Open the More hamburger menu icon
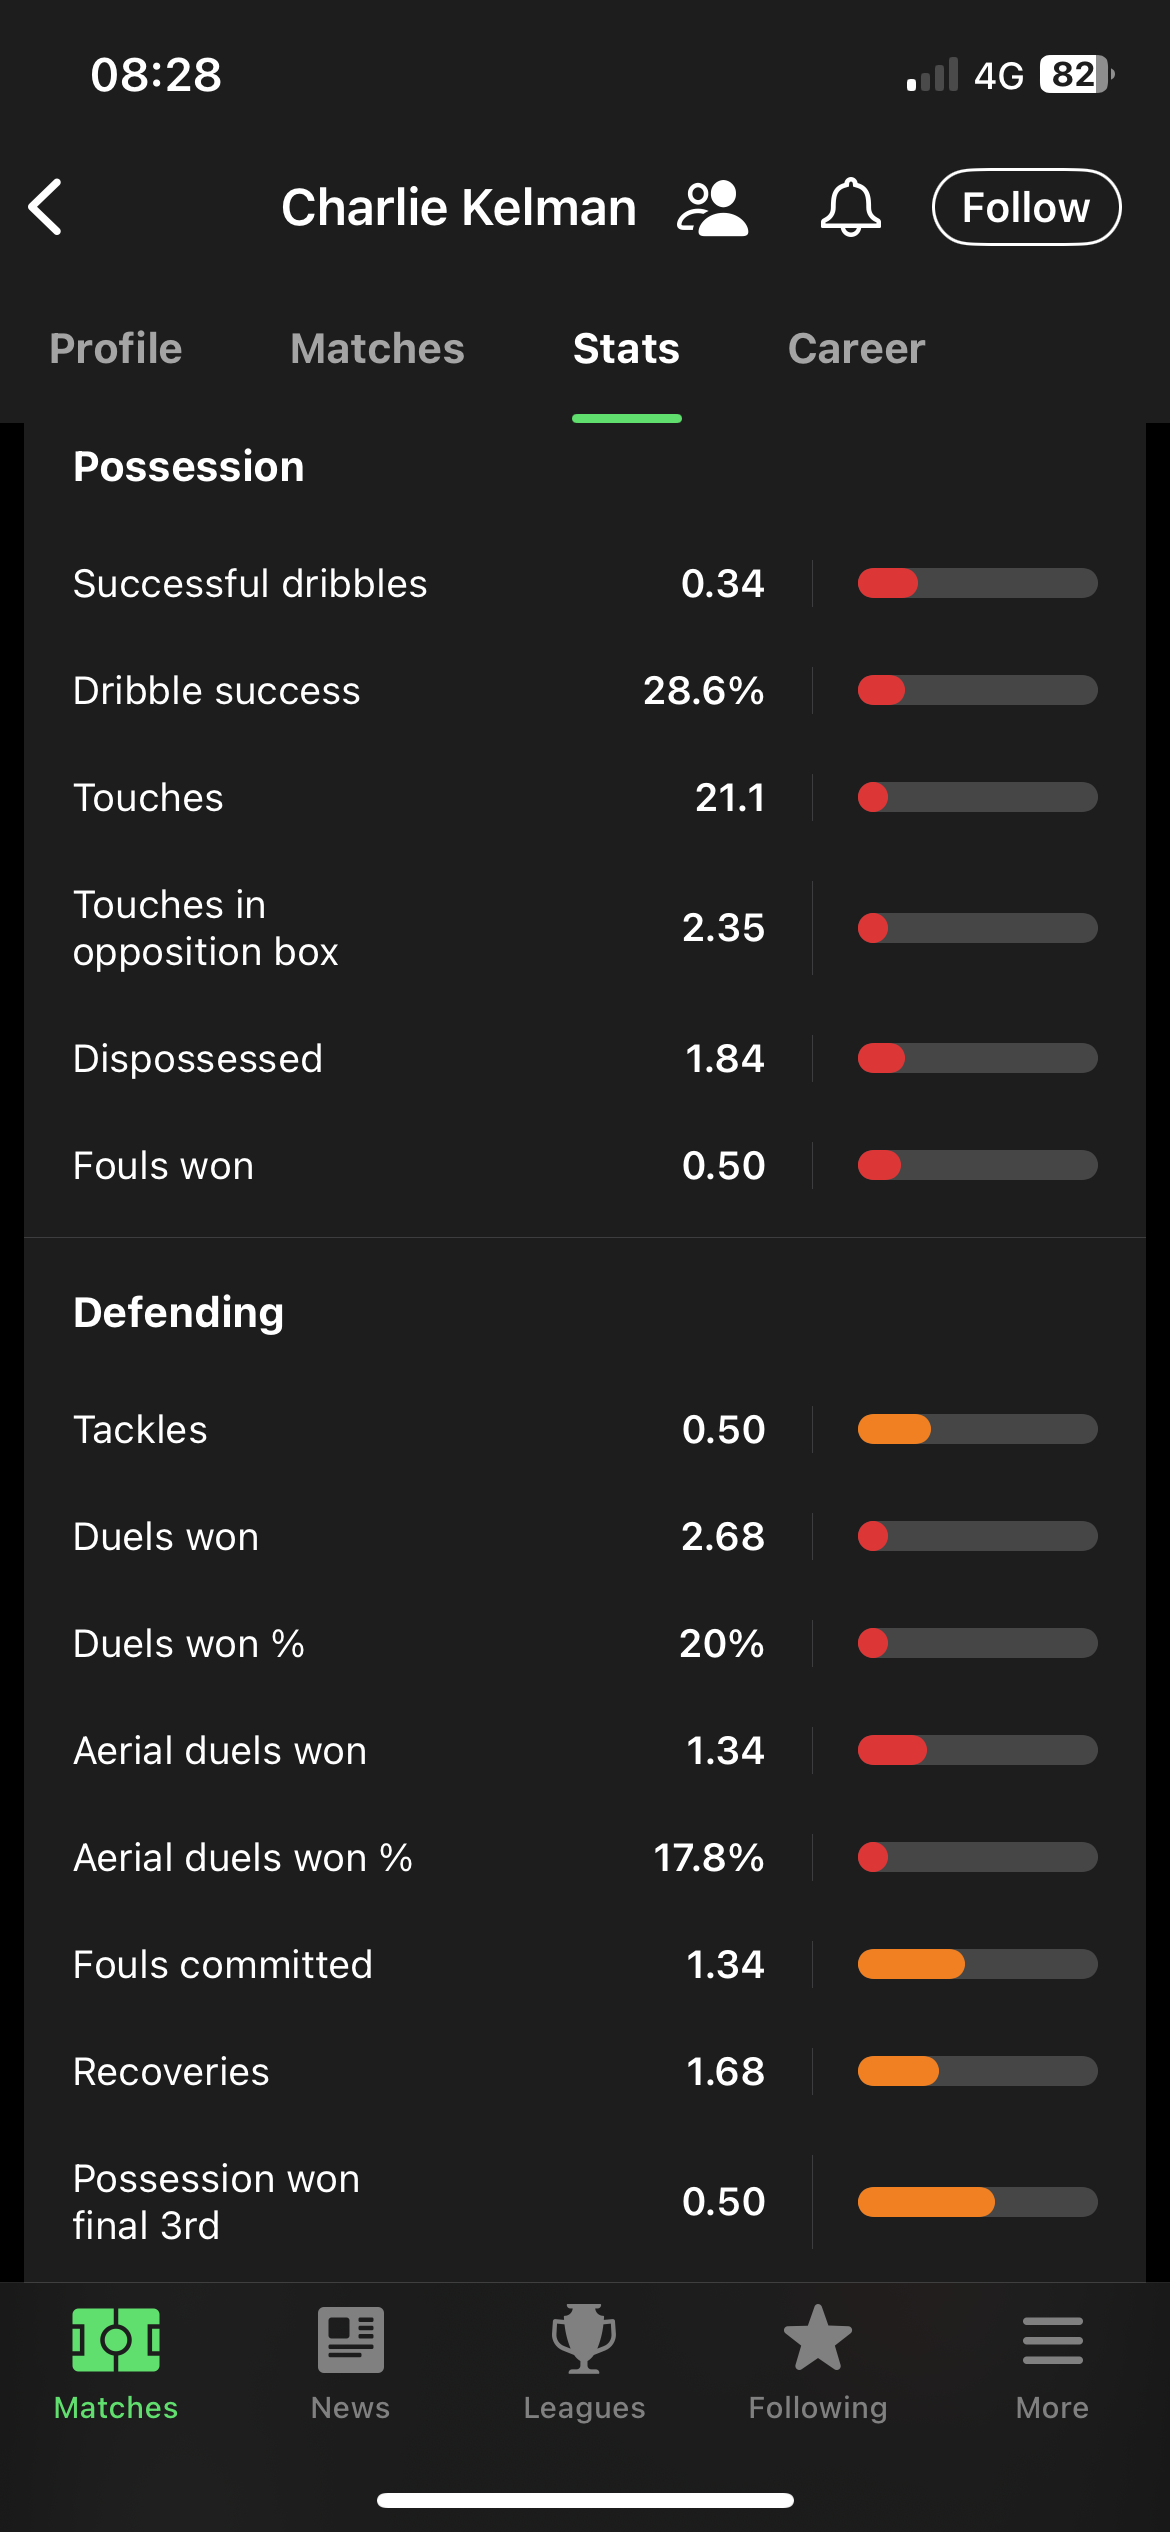This screenshot has width=1170, height=2532. click(x=1052, y=2340)
